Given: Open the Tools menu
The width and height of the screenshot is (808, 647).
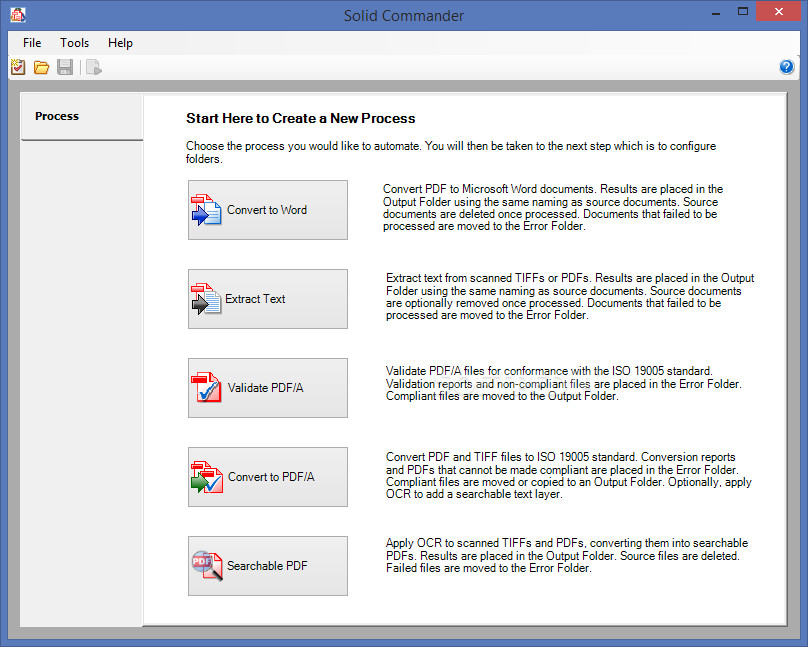Looking at the screenshot, I should [x=74, y=43].
